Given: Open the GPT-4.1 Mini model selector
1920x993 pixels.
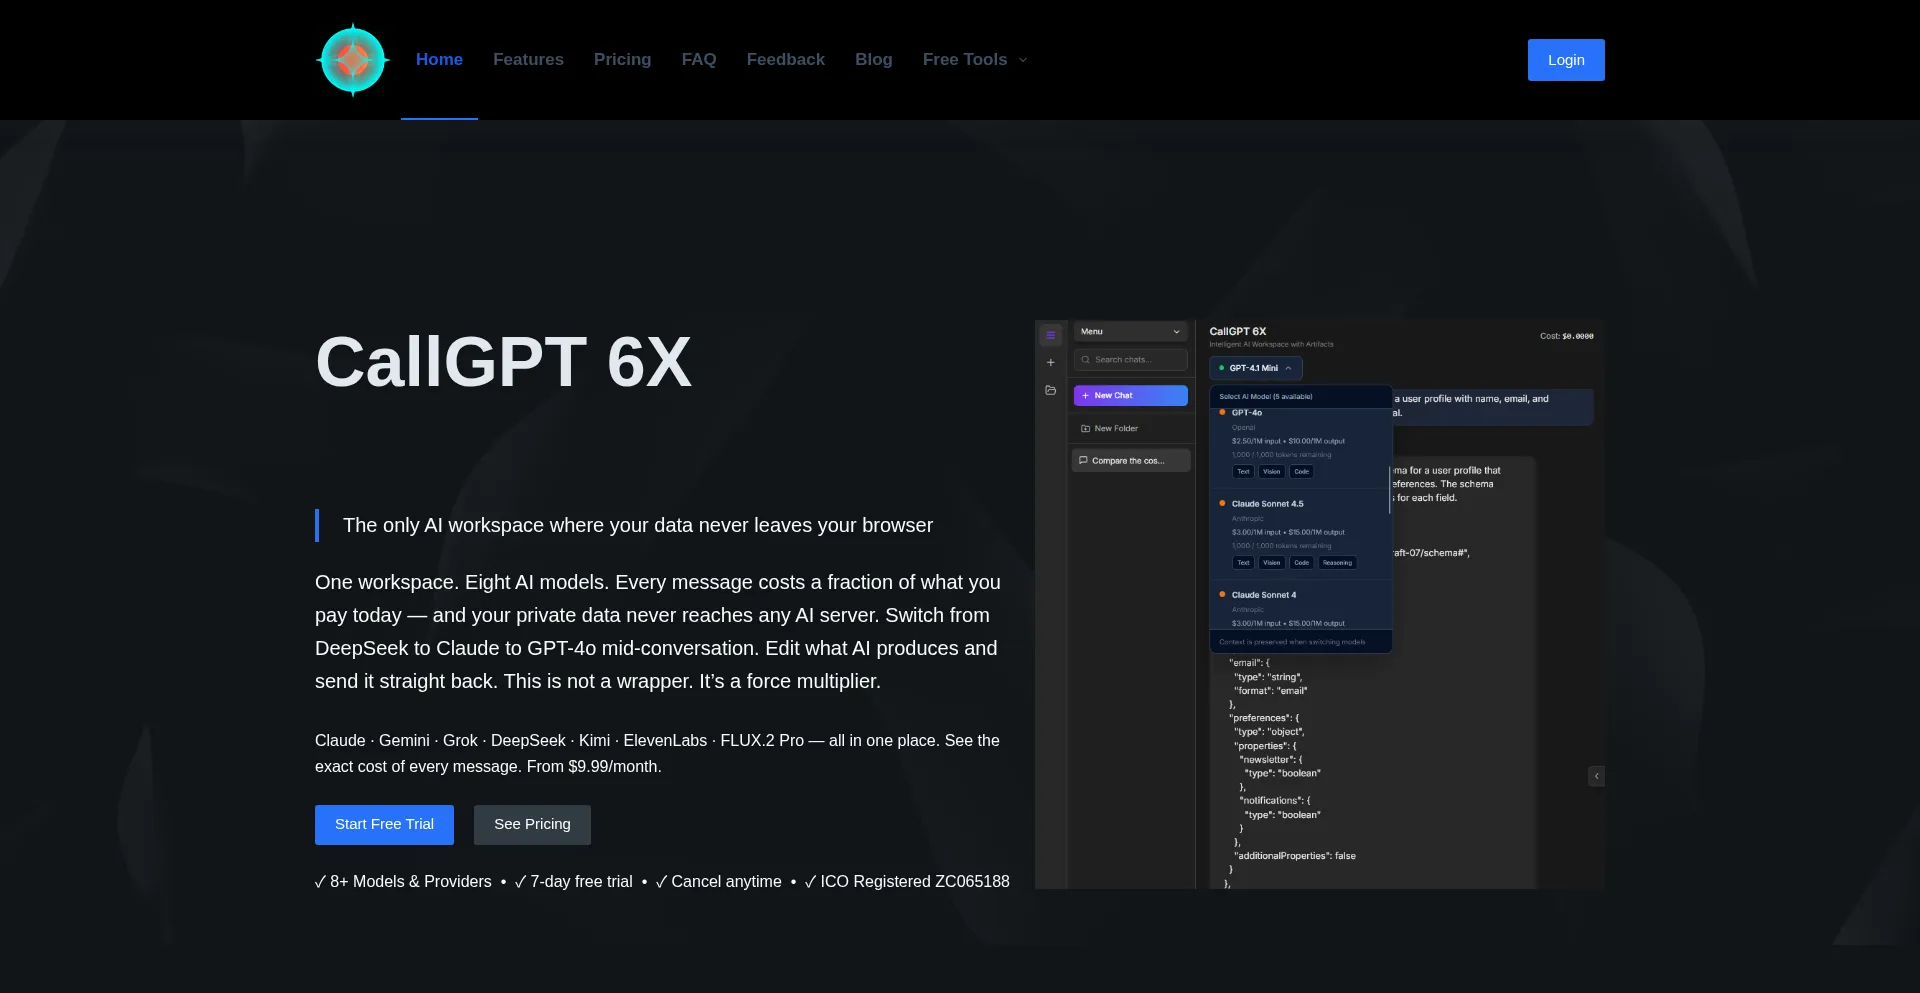Looking at the screenshot, I should (1256, 368).
